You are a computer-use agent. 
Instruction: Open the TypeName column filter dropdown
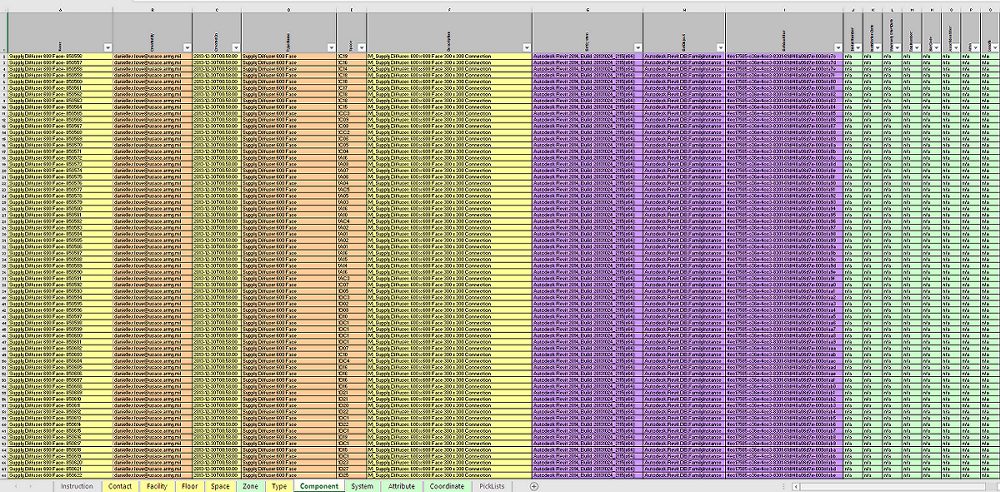[329, 47]
